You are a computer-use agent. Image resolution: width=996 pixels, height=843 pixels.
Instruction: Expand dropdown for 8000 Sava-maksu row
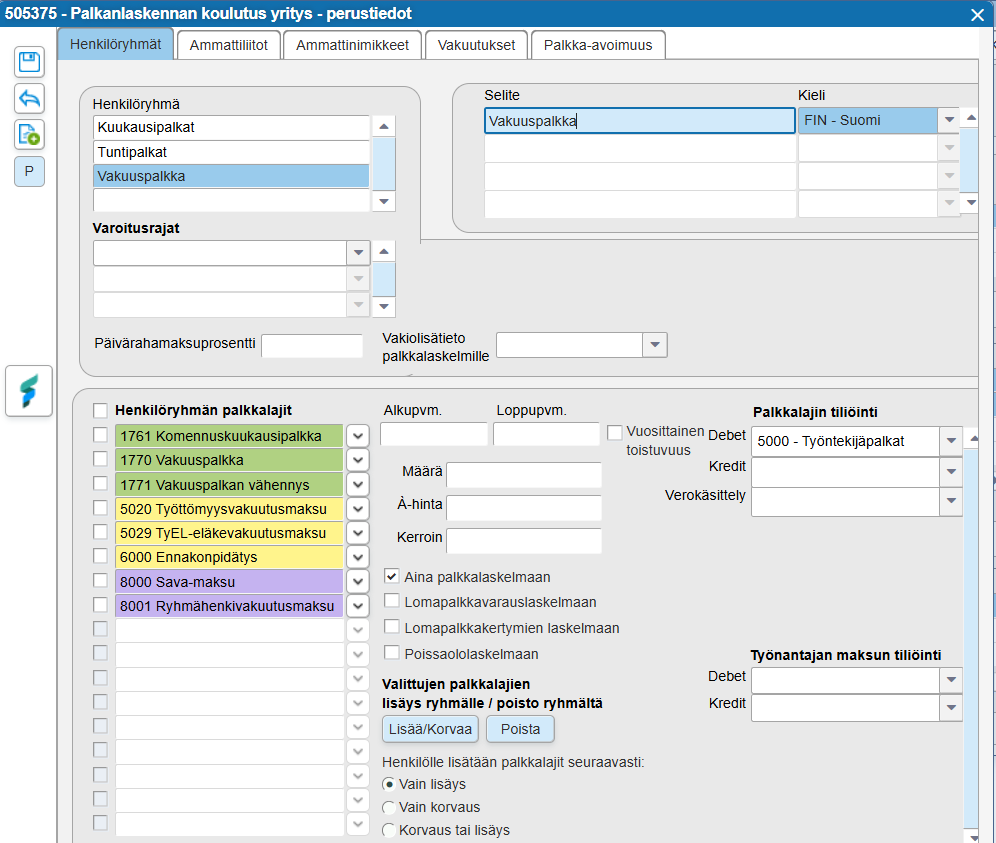point(358,581)
